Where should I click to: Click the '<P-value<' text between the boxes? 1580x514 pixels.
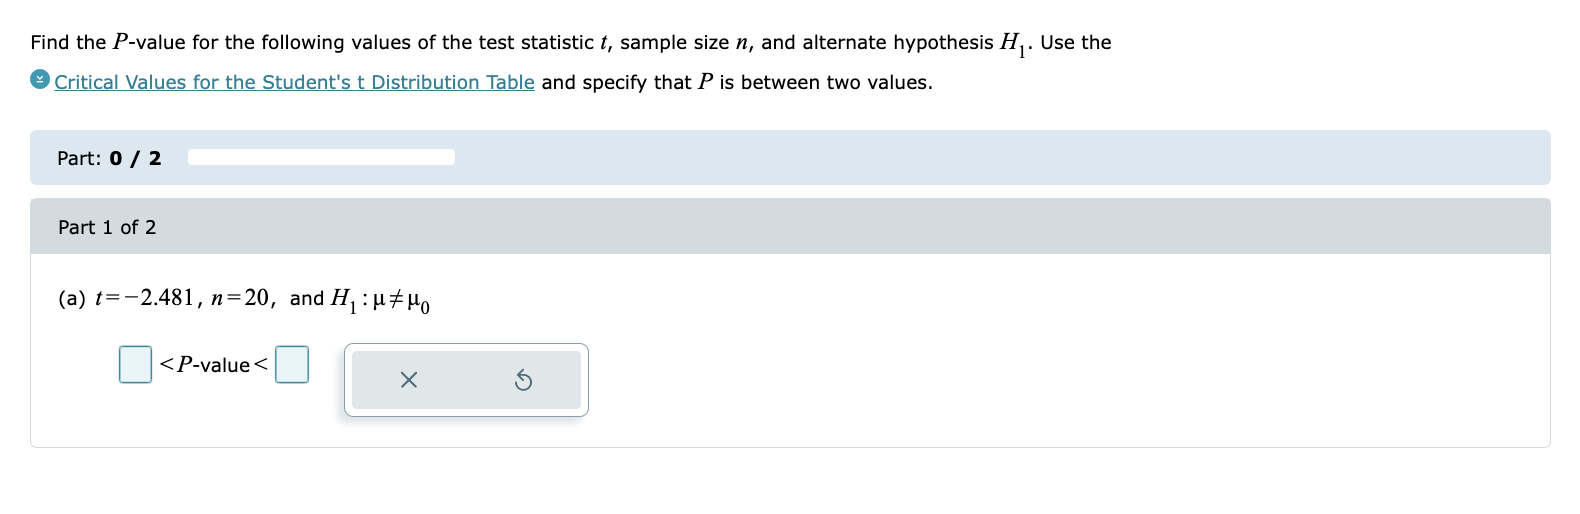[213, 365]
